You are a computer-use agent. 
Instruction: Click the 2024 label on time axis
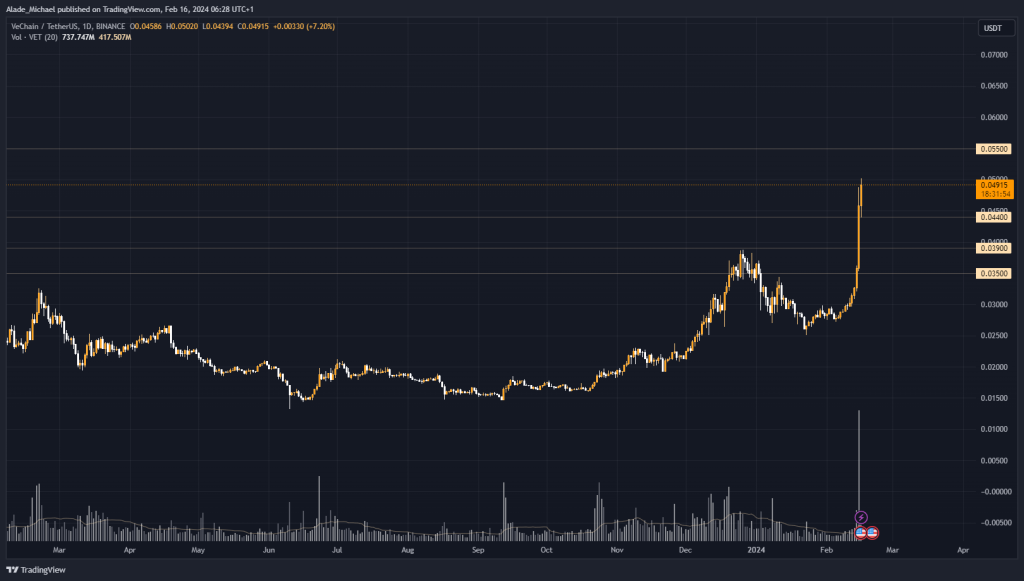[756, 550]
